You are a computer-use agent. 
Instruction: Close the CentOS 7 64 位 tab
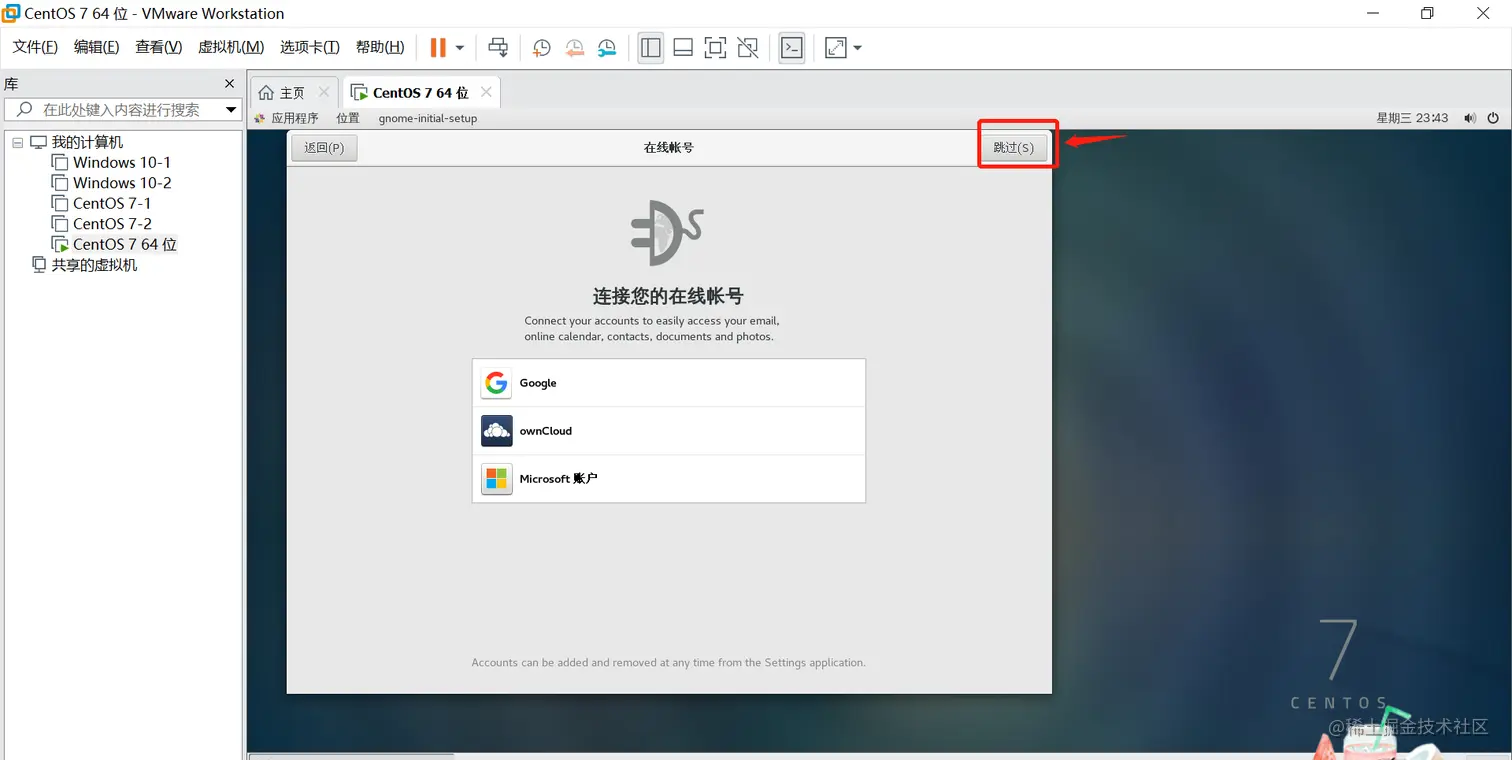click(486, 92)
